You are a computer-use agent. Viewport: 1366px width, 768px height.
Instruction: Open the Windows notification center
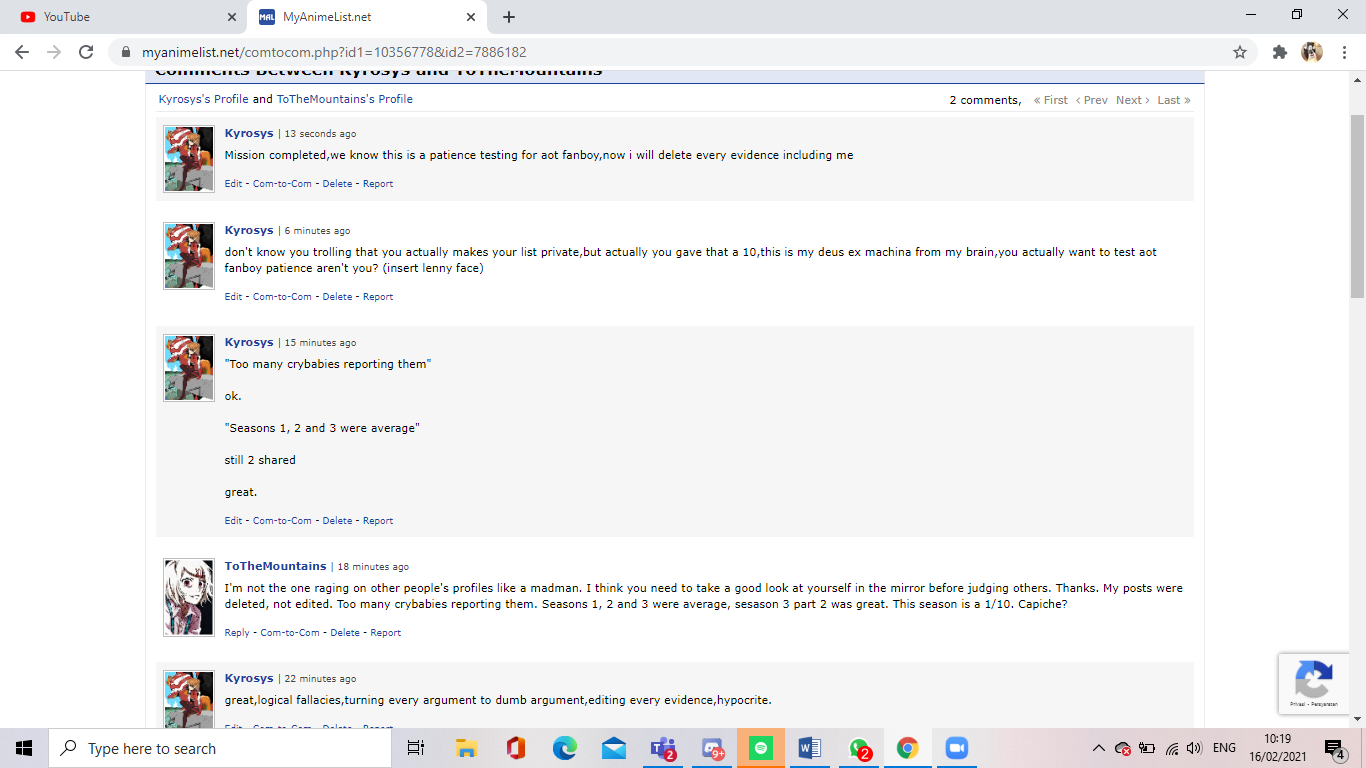point(1334,748)
